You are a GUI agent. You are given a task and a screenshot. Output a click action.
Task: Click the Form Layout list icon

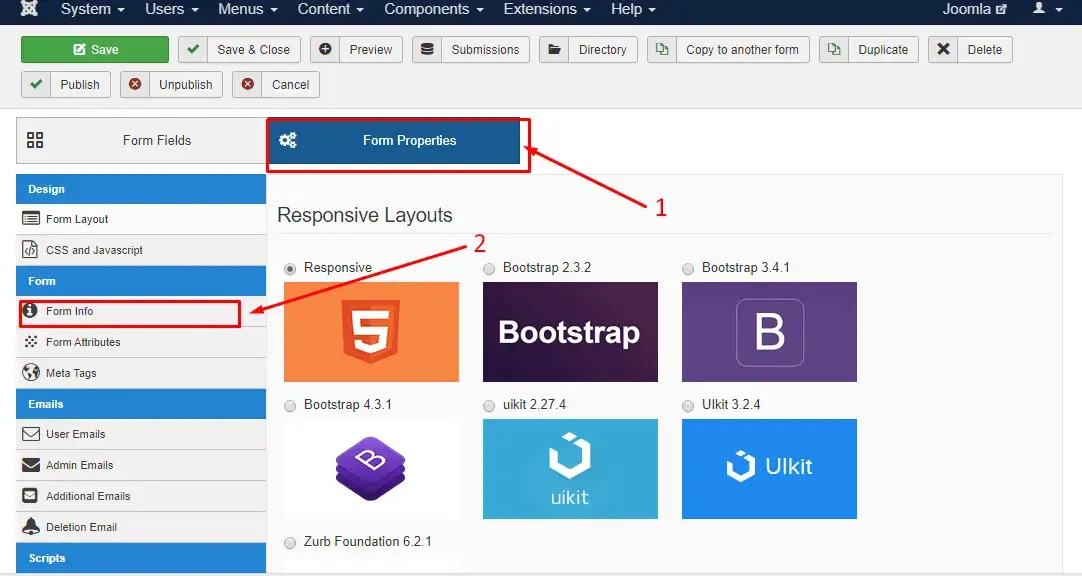31,219
